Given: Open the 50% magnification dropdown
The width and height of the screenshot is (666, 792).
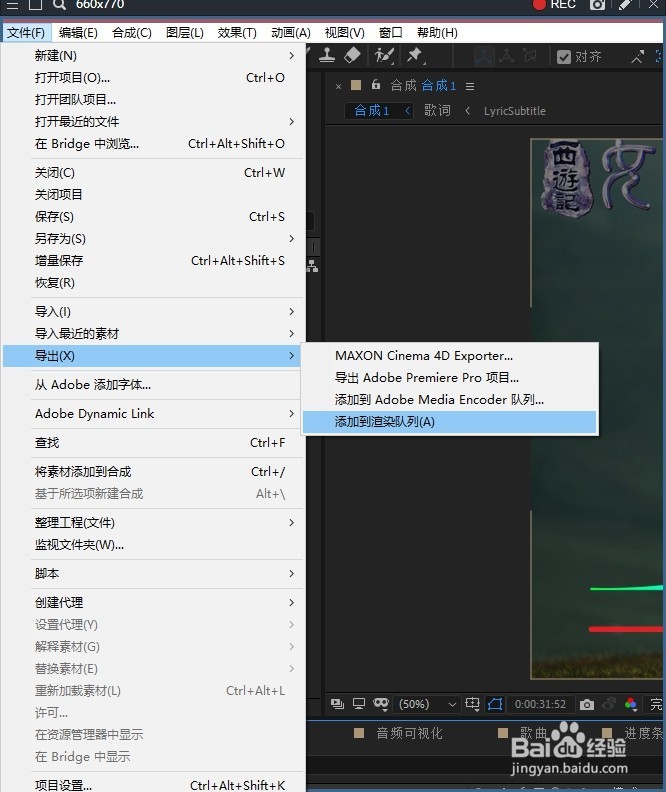Looking at the screenshot, I should [427, 704].
